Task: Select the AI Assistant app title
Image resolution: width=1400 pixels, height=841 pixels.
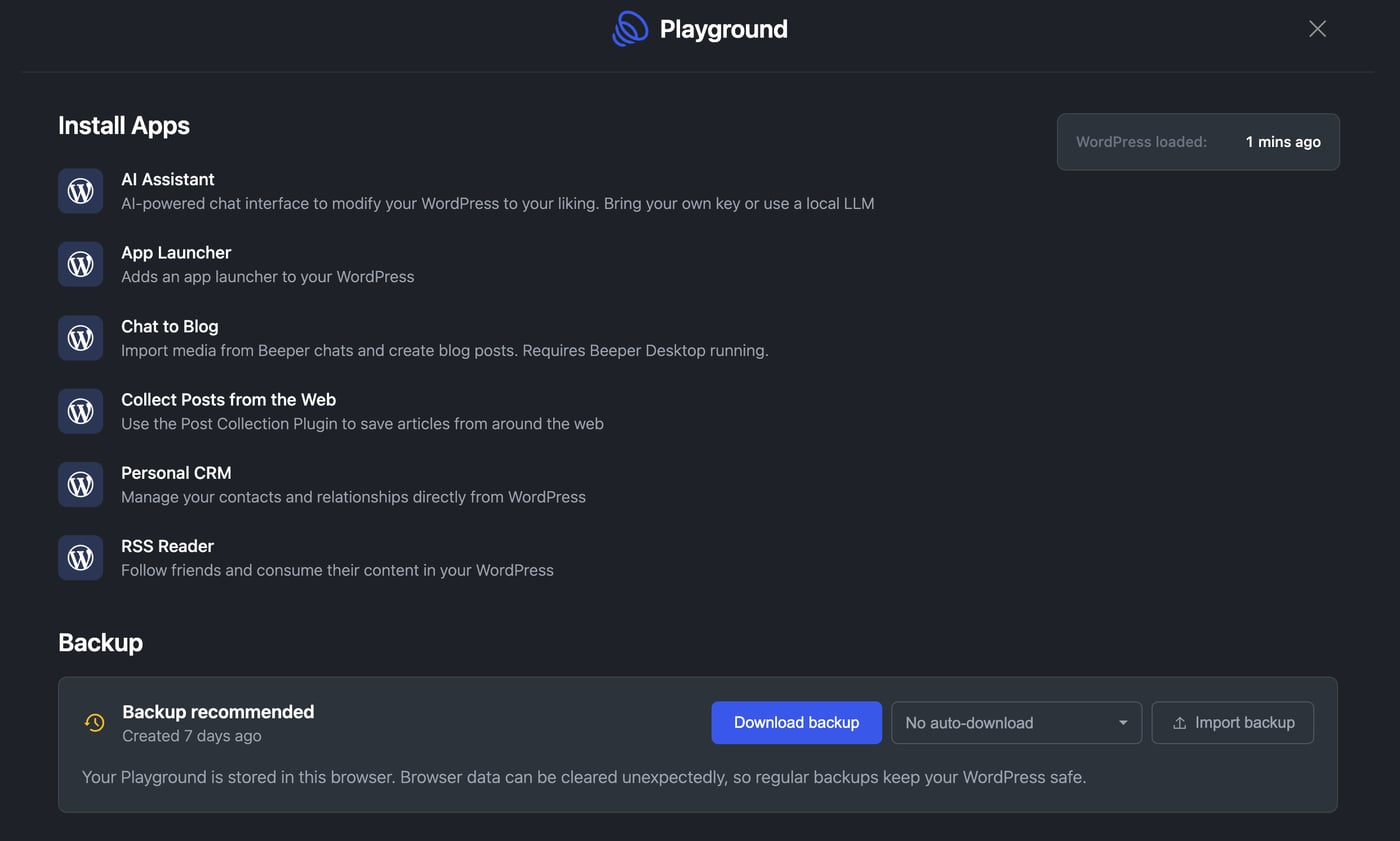Action: (168, 180)
